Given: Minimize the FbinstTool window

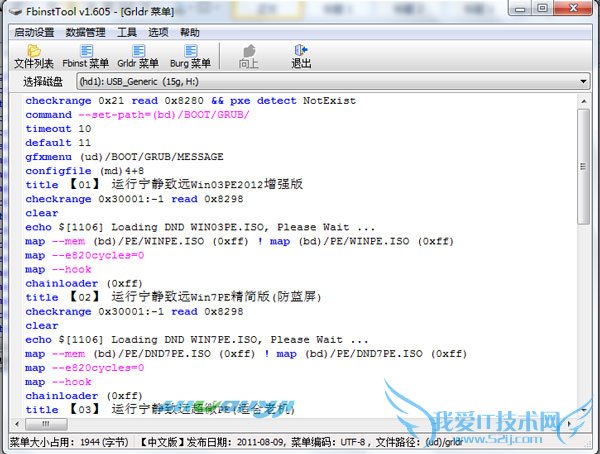Looking at the screenshot, I should click(x=520, y=8).
